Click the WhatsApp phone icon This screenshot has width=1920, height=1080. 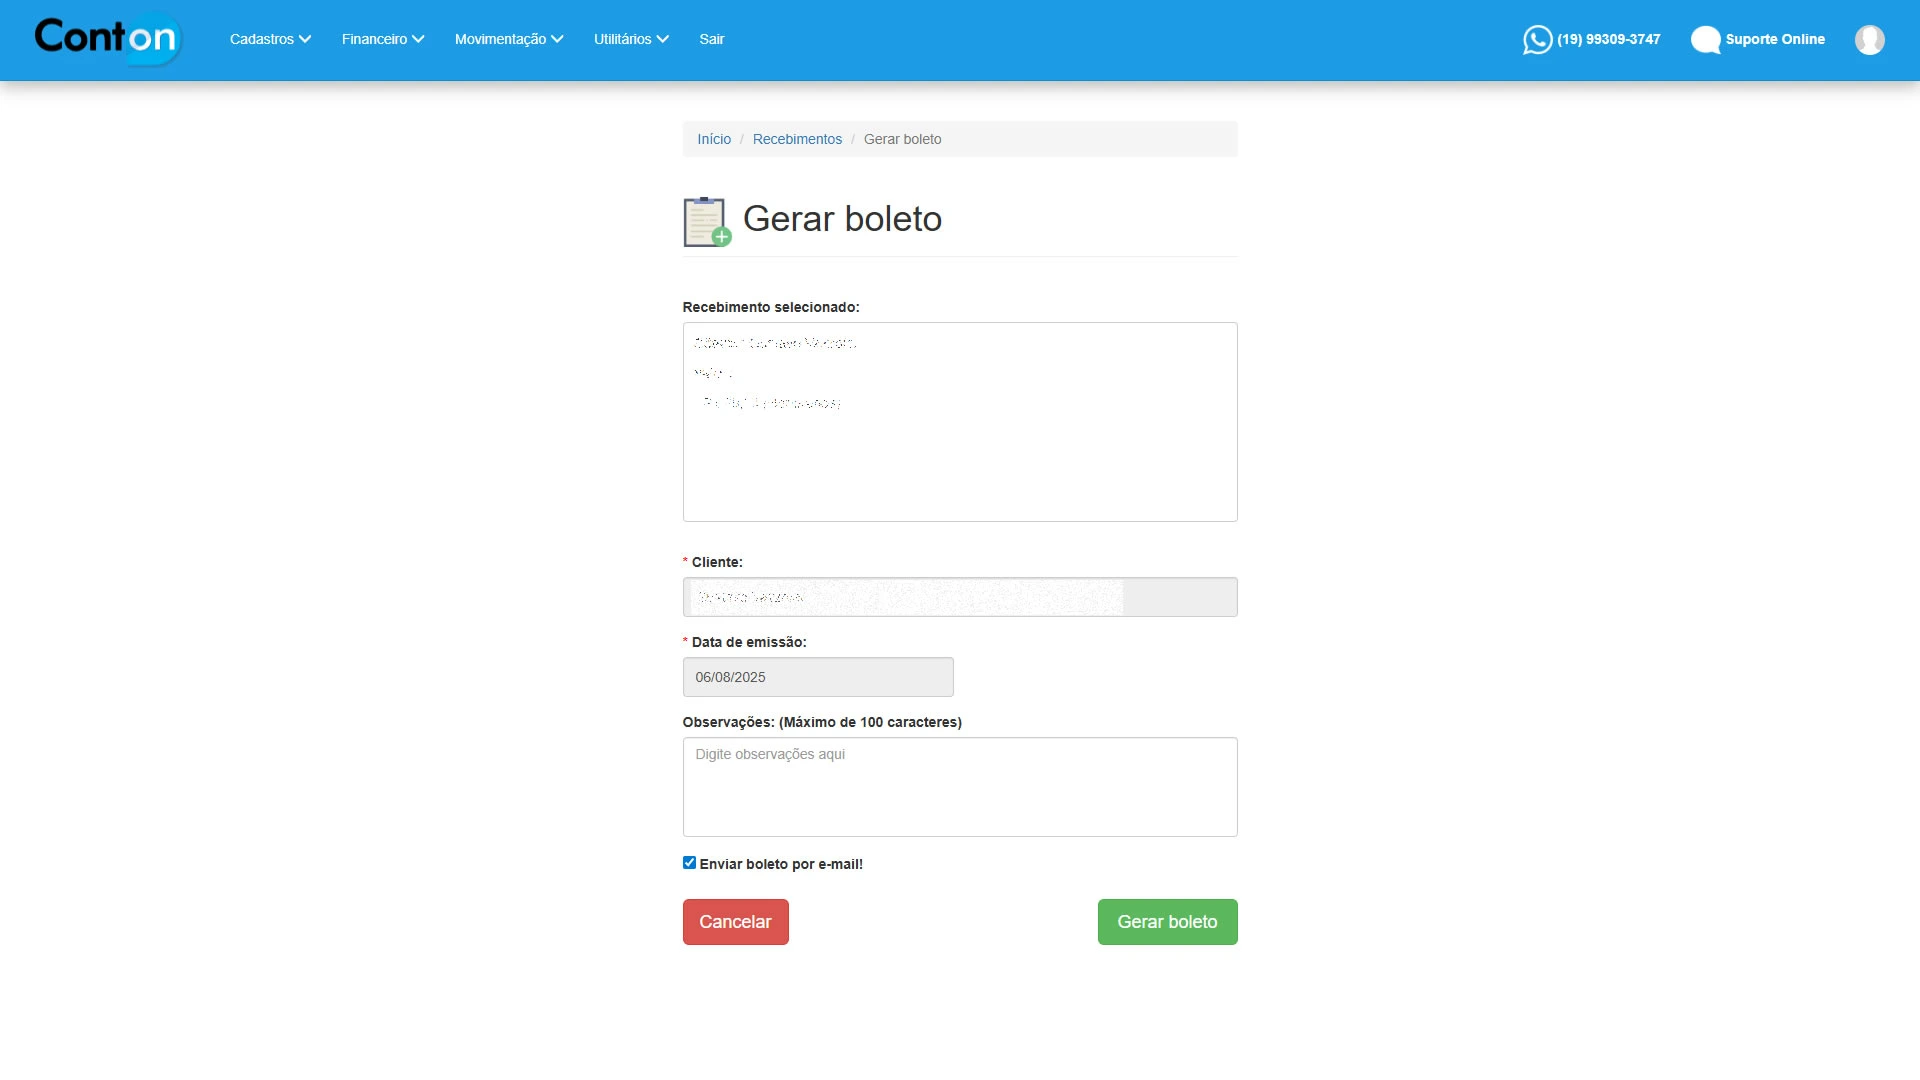(1537, 40)
